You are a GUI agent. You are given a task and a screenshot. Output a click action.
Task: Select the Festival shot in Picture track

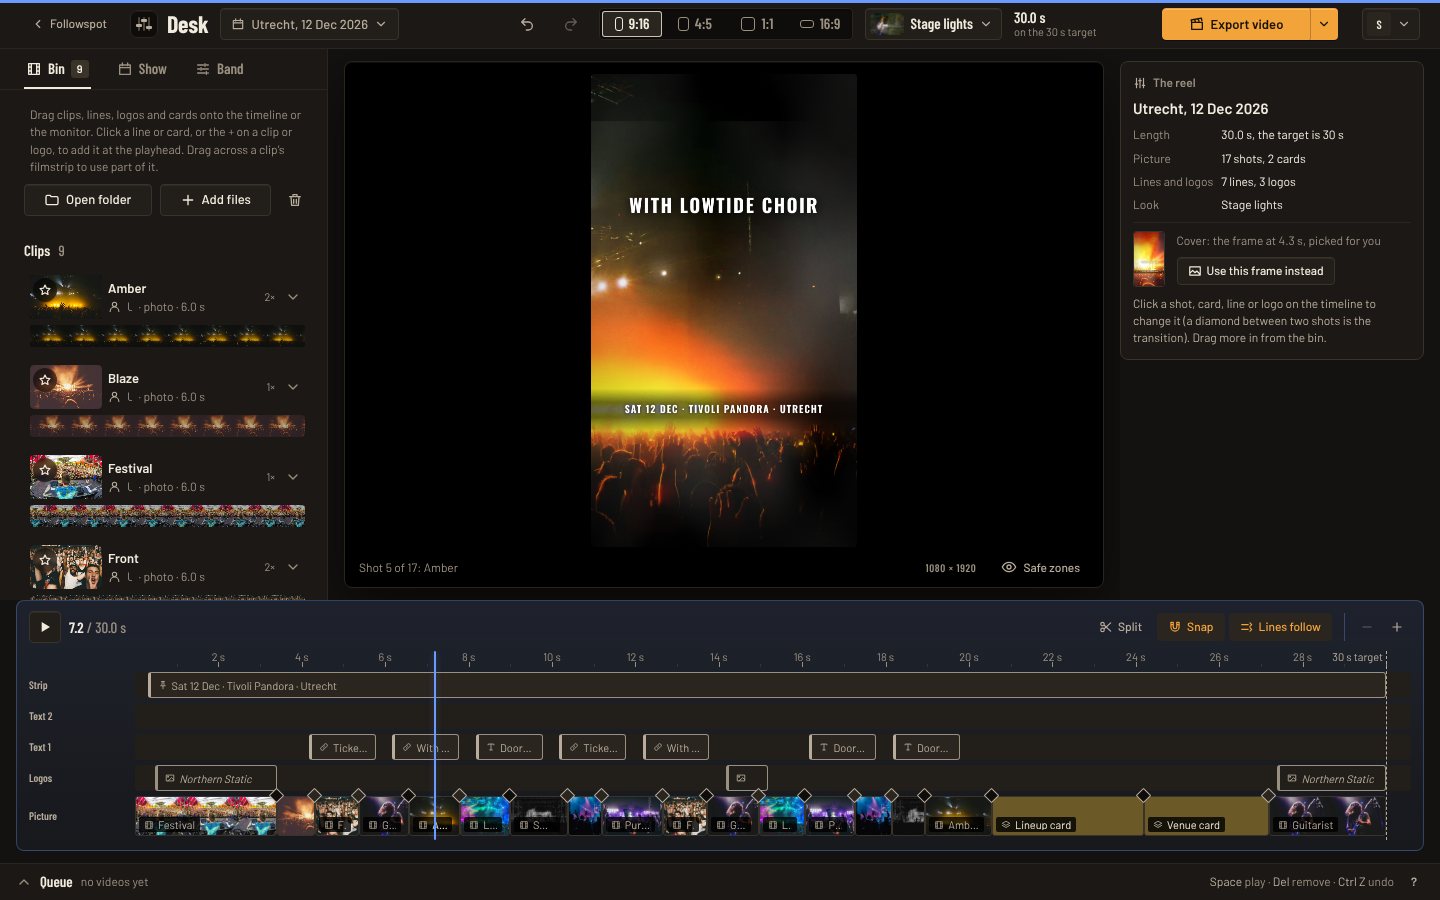[x=206, y=816]
